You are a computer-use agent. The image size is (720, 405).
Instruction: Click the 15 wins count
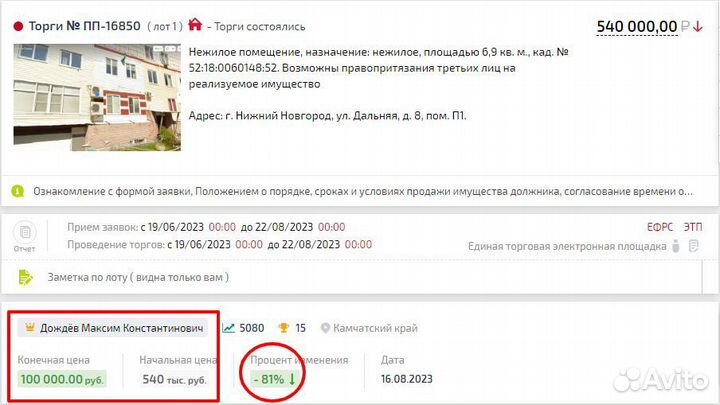300,328
